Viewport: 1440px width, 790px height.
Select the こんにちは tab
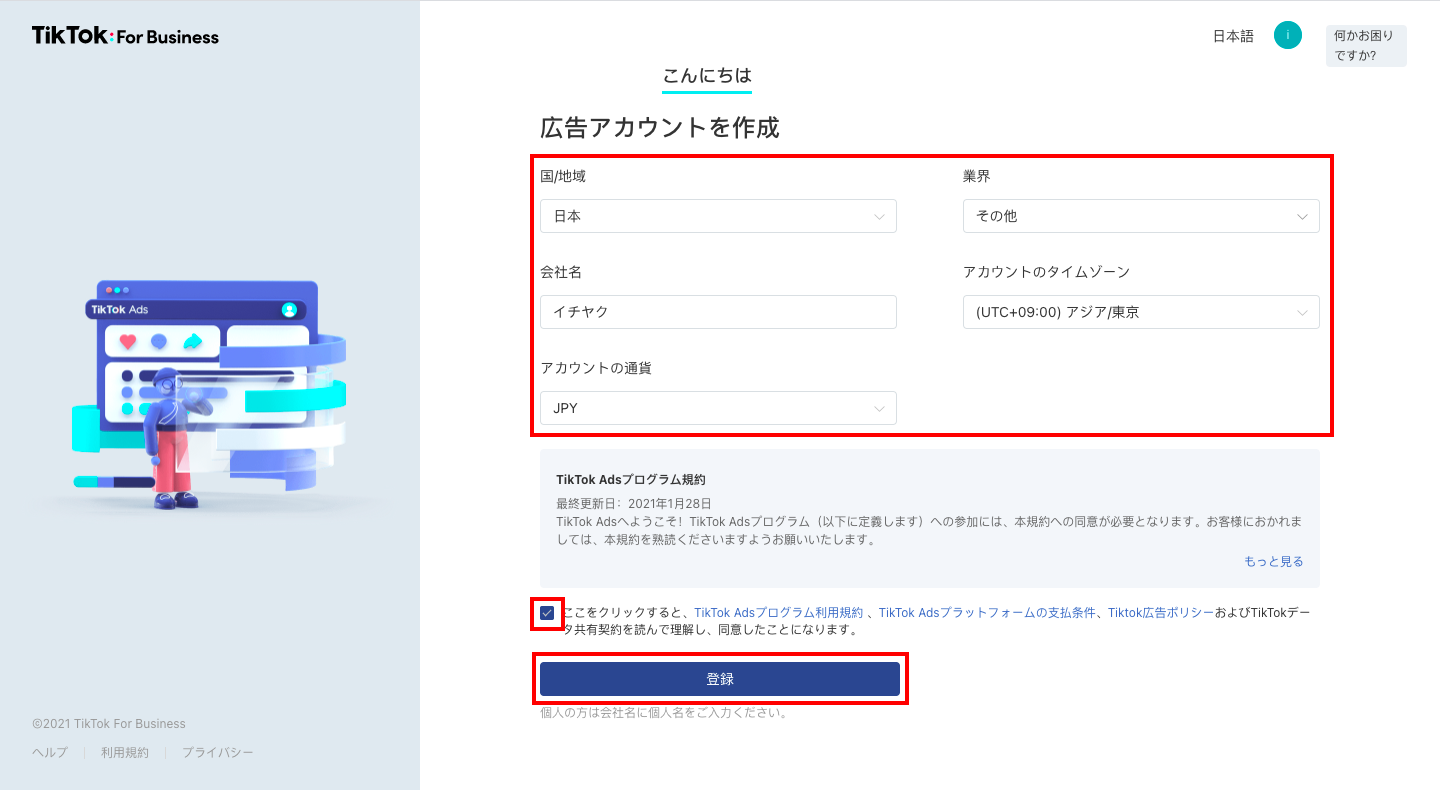pos(707,76)
